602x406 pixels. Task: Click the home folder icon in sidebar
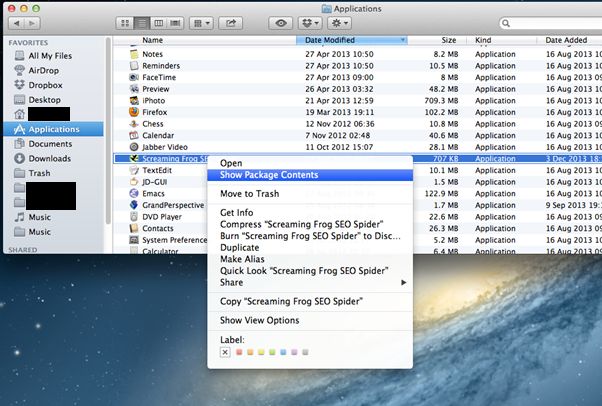[x=20, y=114]
